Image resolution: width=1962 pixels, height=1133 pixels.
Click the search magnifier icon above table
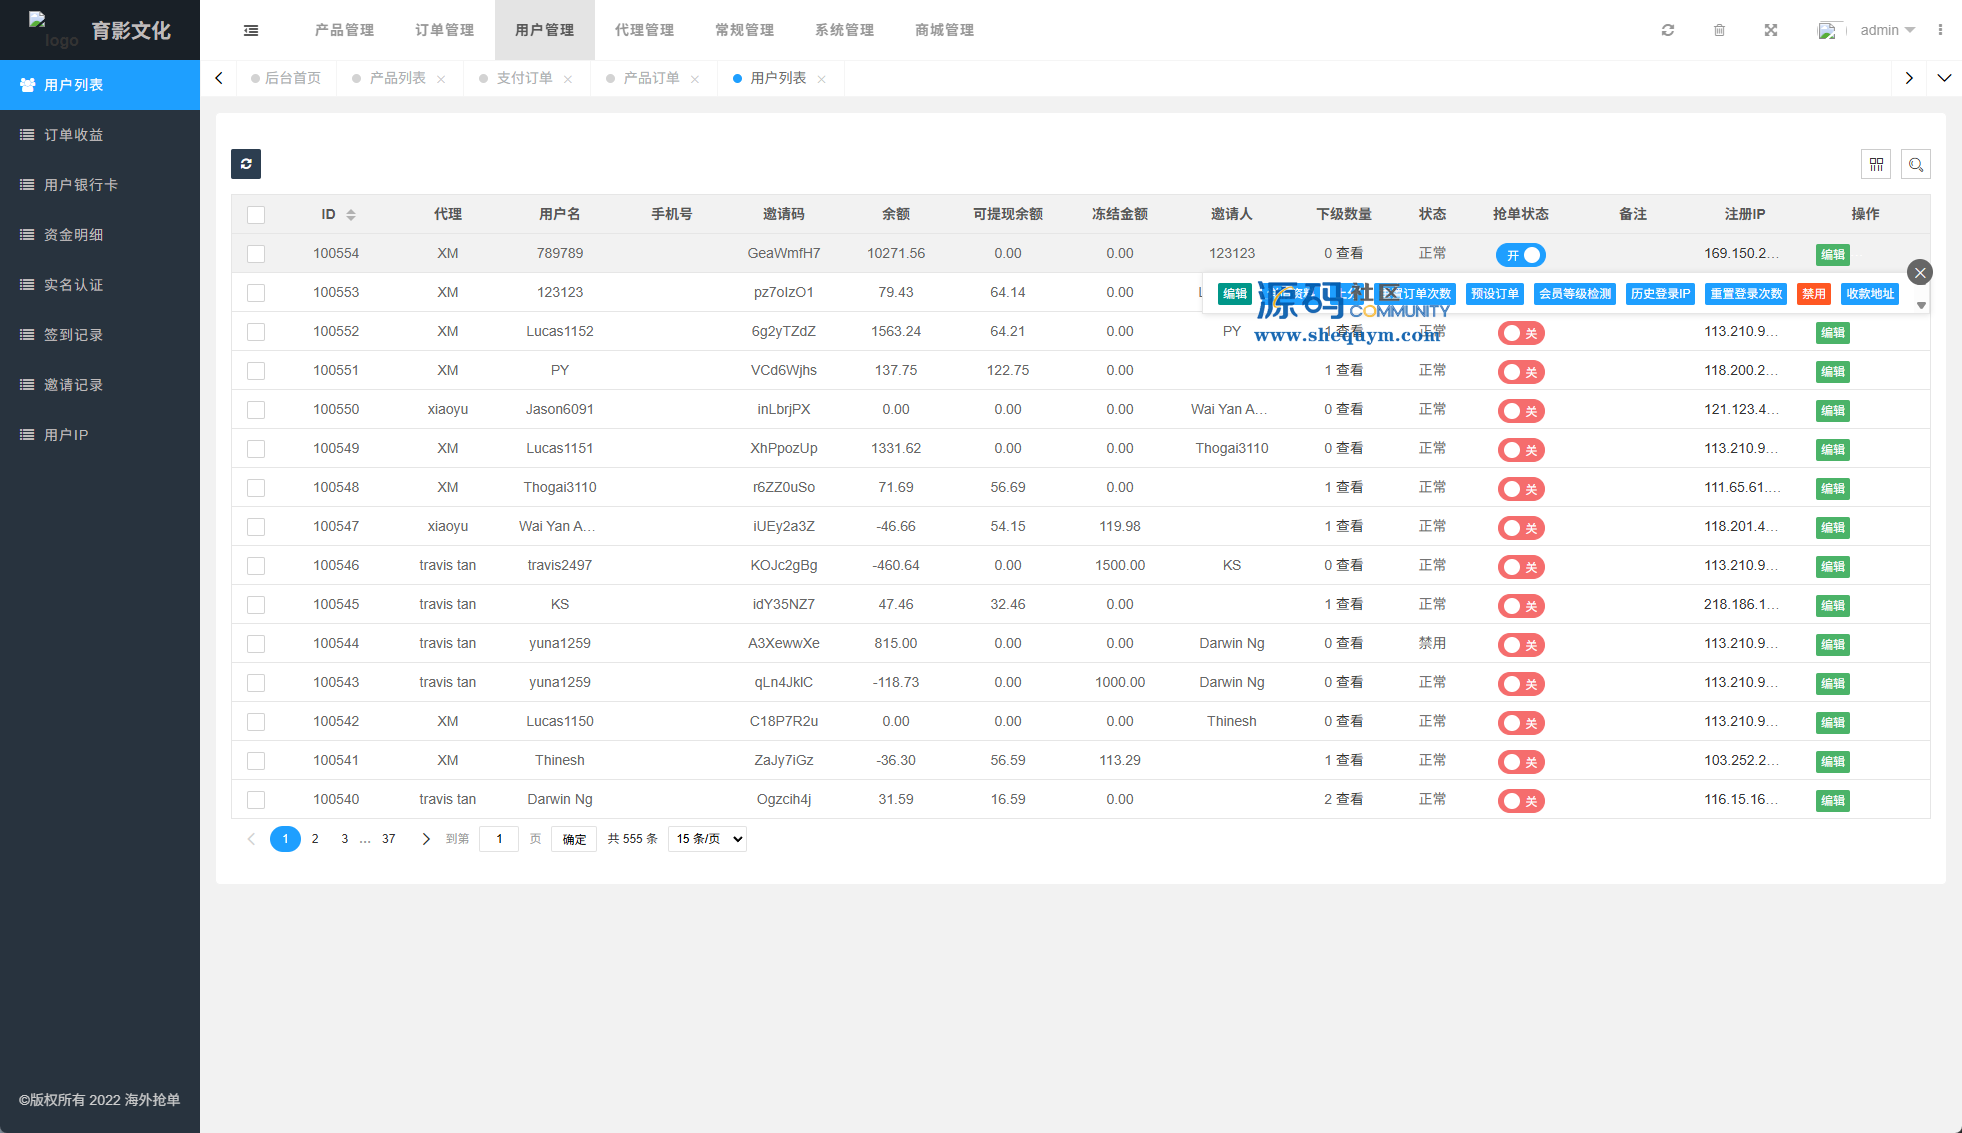click(x=1916, y=164)
